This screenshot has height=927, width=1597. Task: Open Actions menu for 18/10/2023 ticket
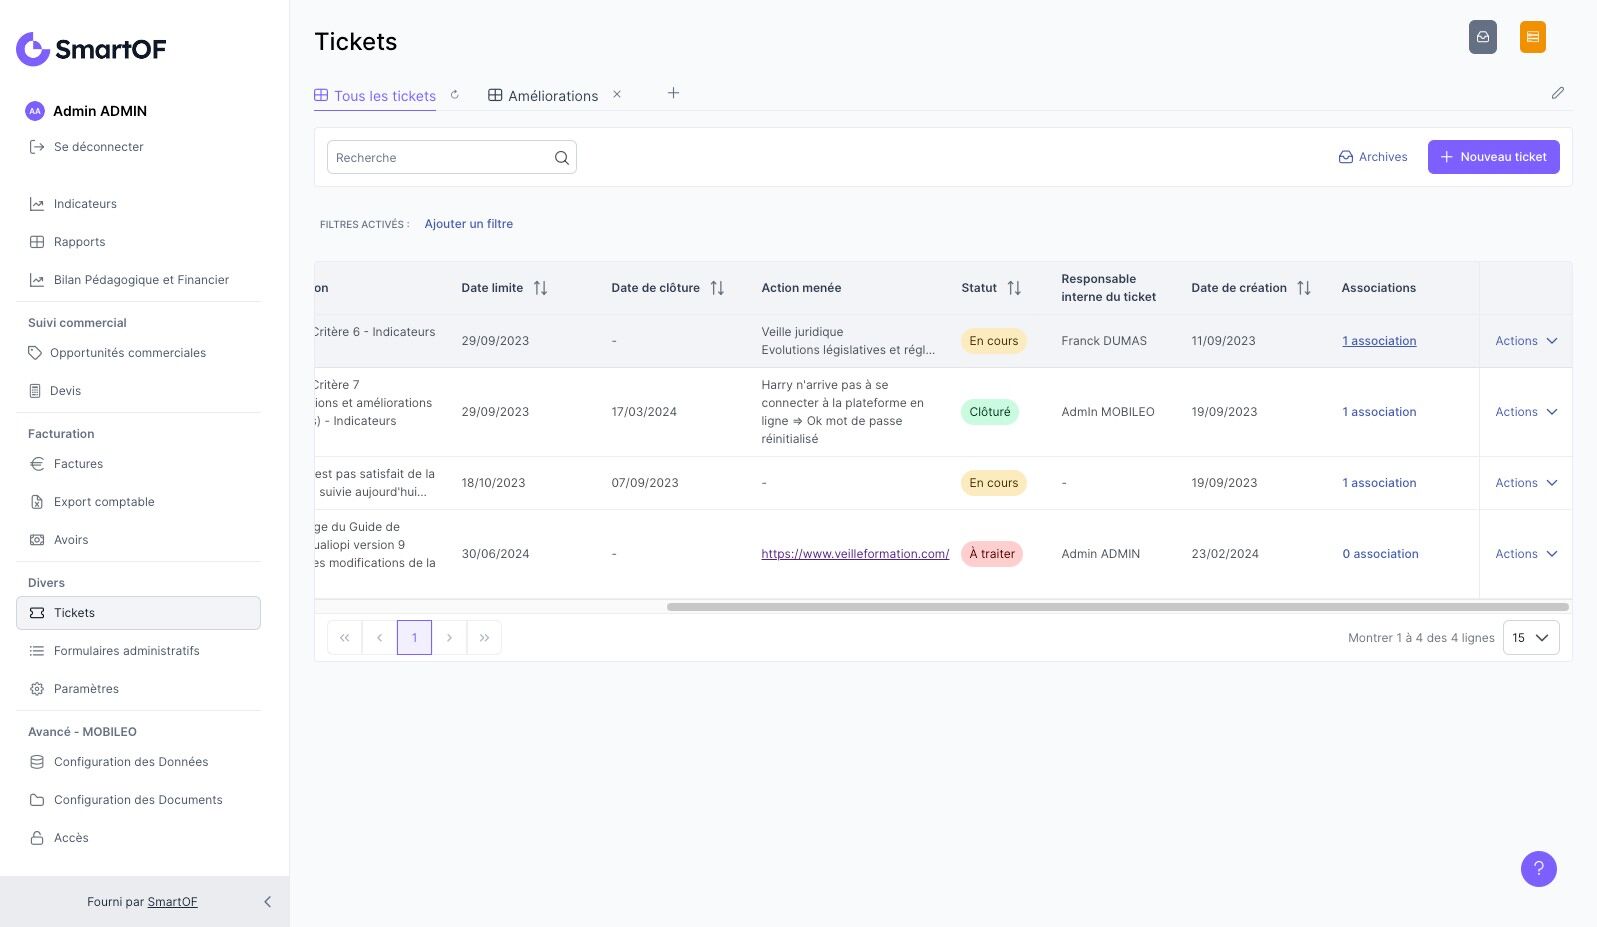click(x=1526, y=483)
